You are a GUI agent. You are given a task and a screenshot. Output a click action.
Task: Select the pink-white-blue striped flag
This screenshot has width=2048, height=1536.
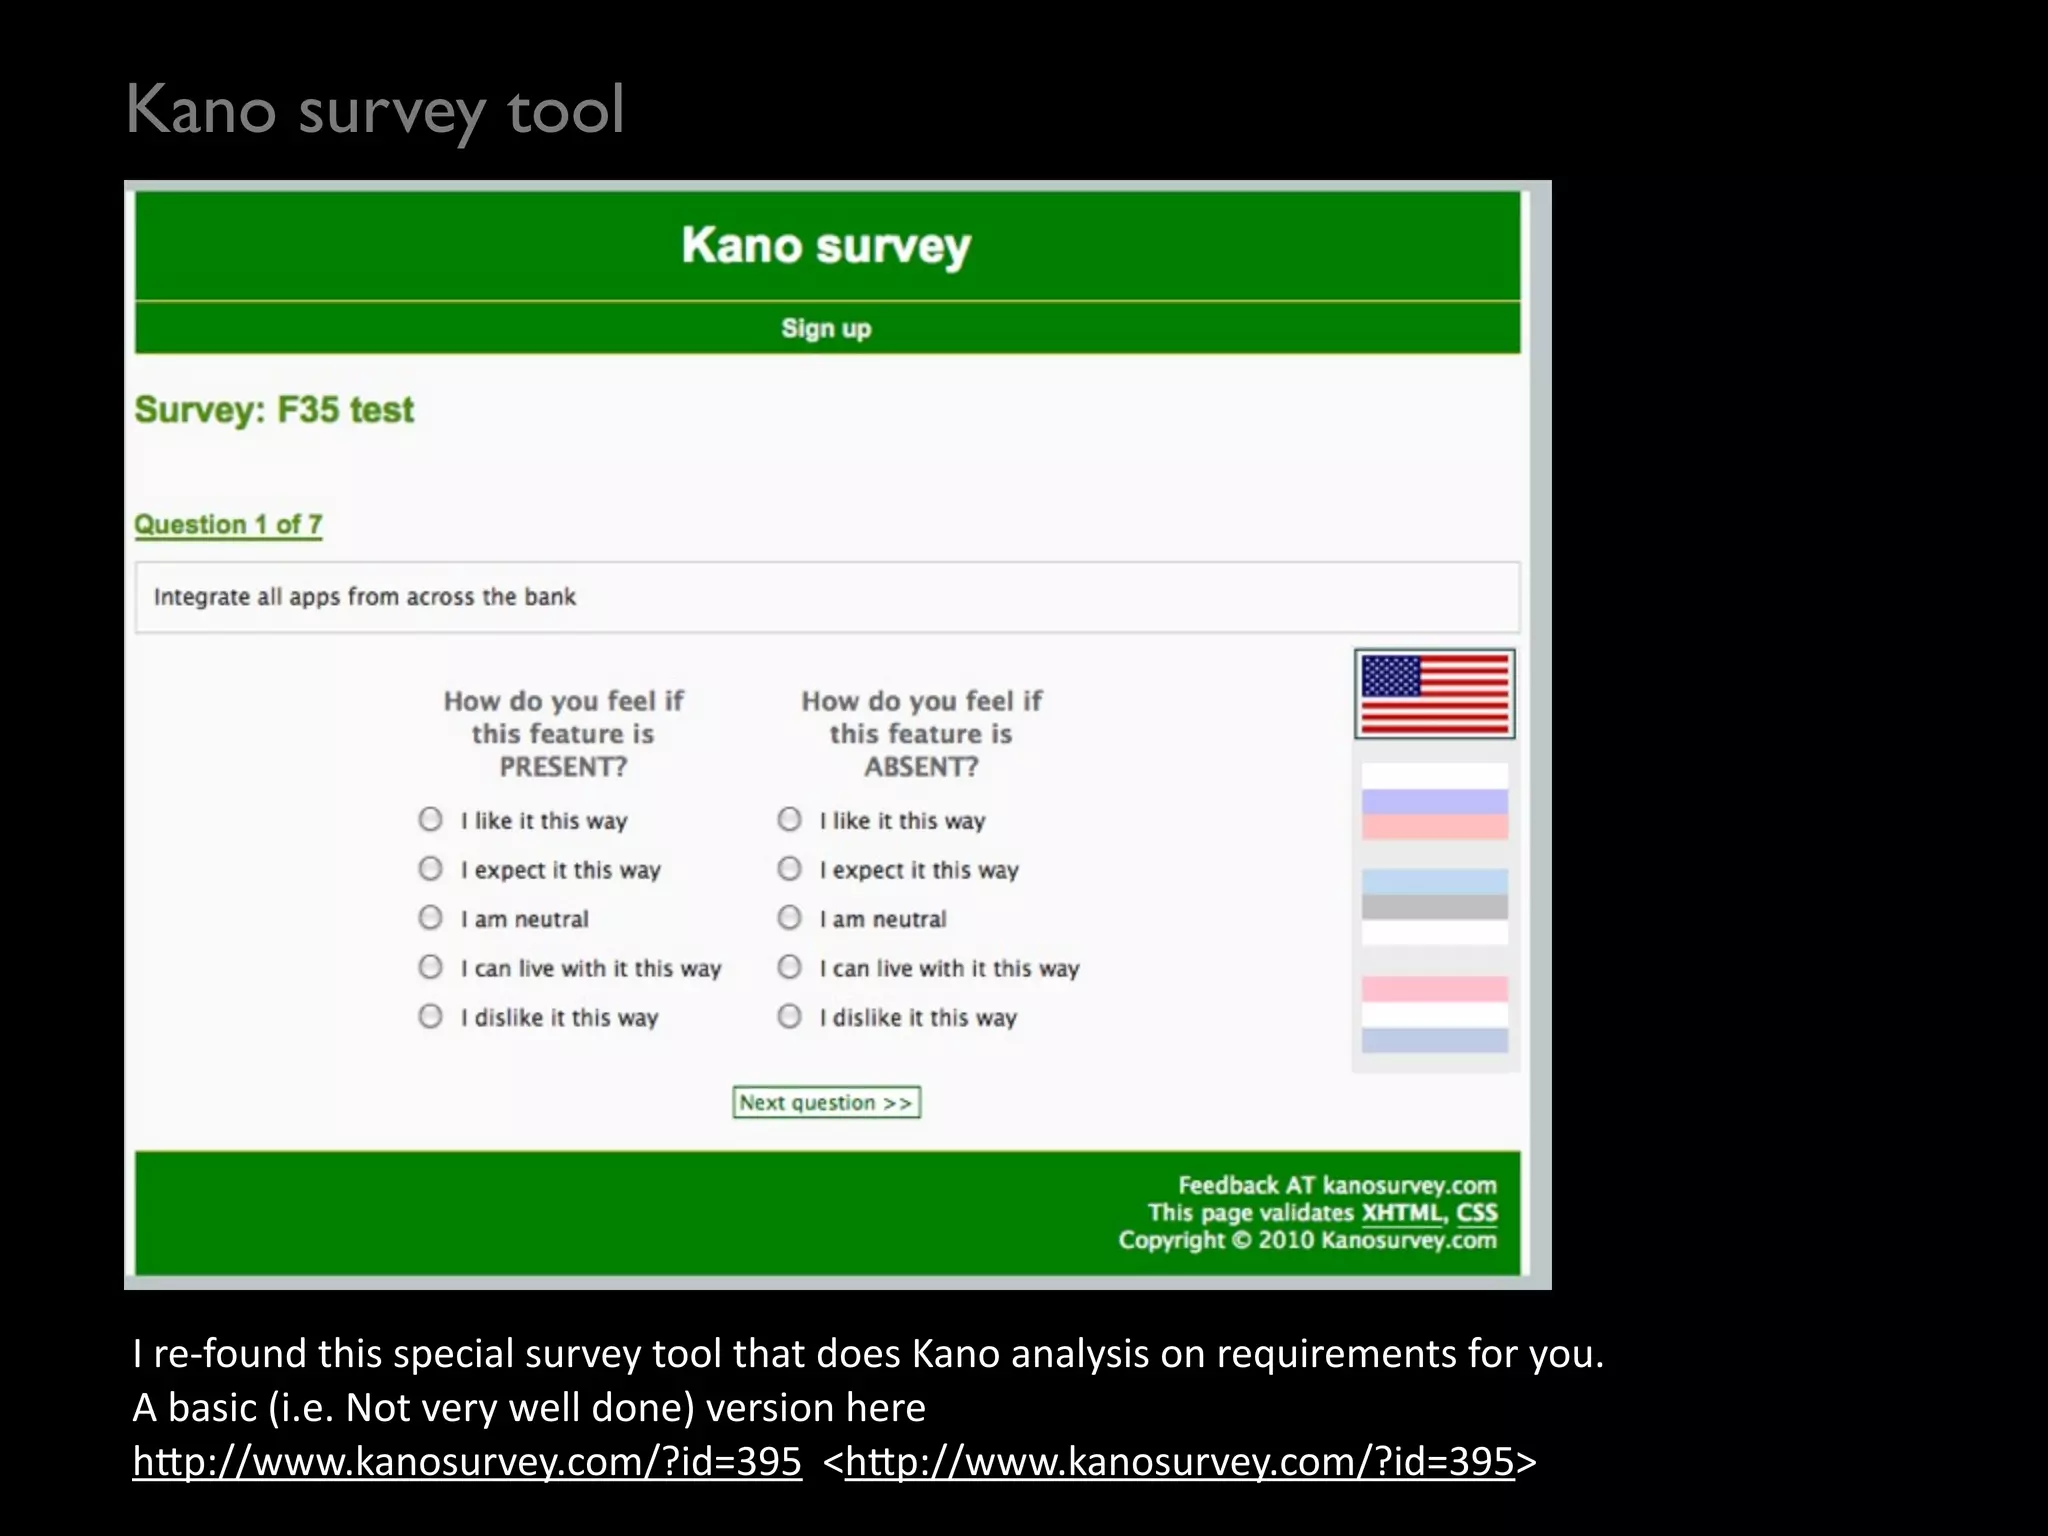pyautogui.click(x=1435, y=1014)
